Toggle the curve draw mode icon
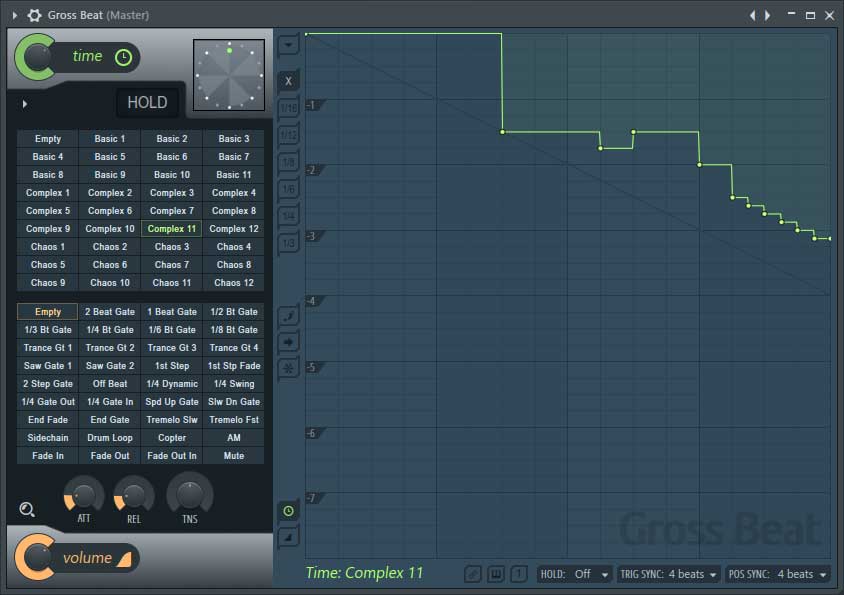The width and height of the screenshot is (844, 595). 289,316
